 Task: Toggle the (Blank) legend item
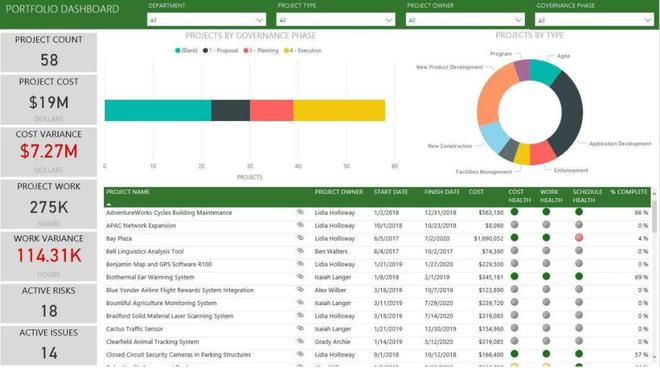(x=186, y=51)
